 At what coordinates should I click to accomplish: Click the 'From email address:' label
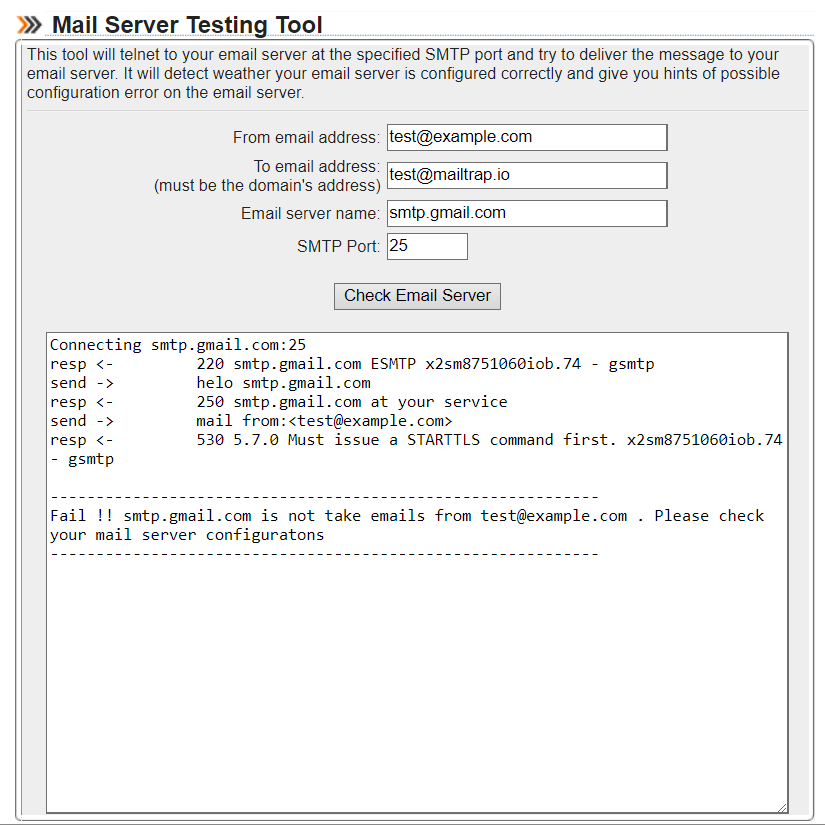pos(306,137)
